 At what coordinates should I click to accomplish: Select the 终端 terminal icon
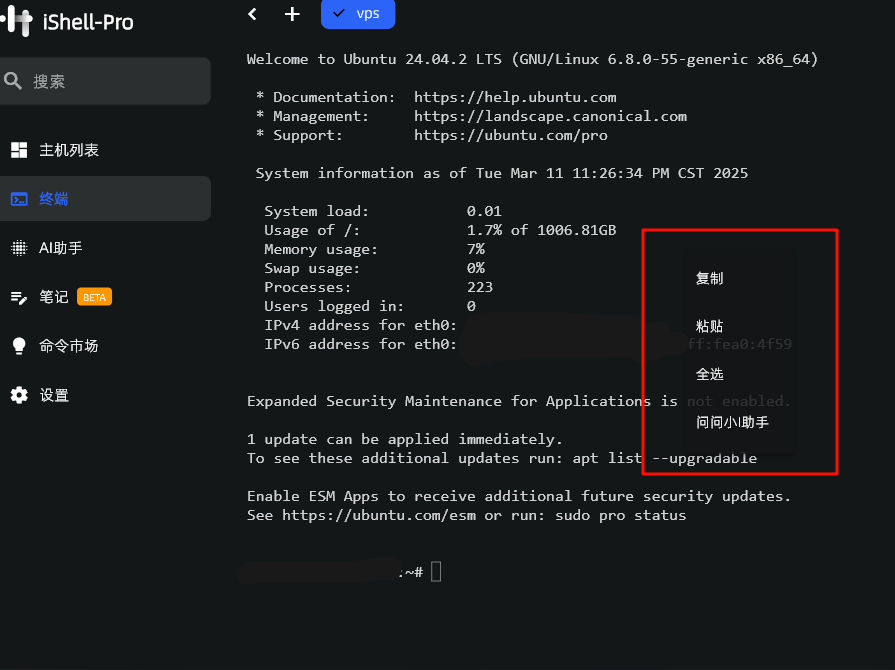click(19, 199)
